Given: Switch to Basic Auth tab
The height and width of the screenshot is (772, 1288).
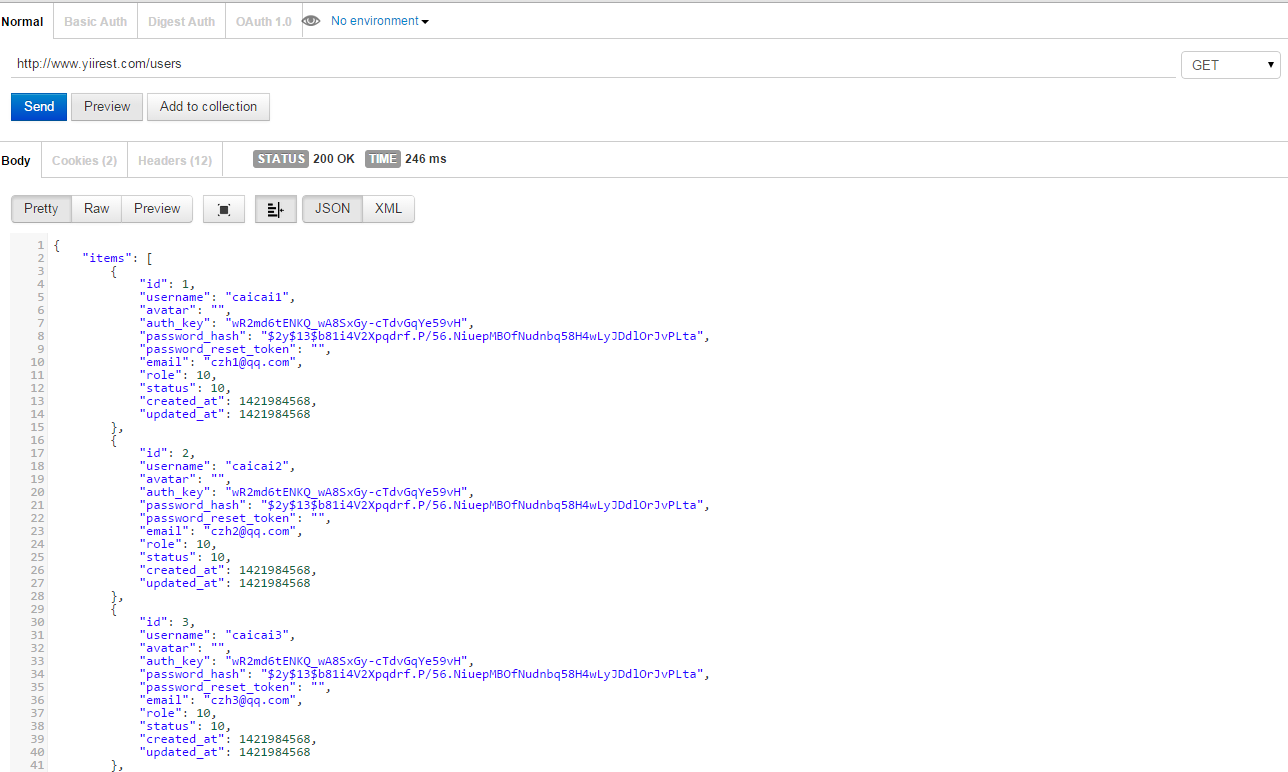Looking at the screenshot, I should (96, 21).
